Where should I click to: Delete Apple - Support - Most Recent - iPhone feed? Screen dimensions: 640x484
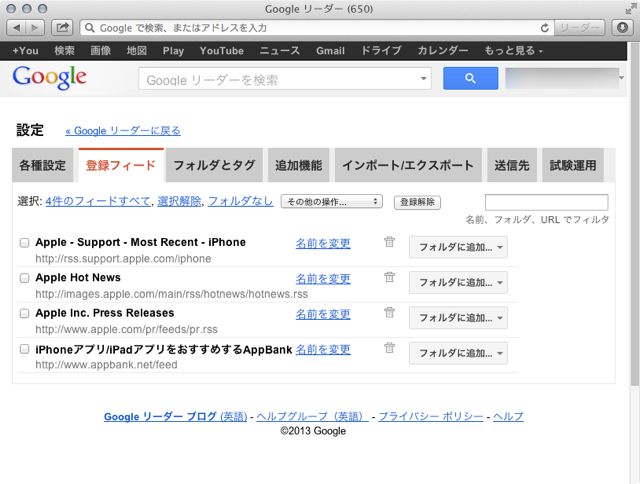coord(389,242)
